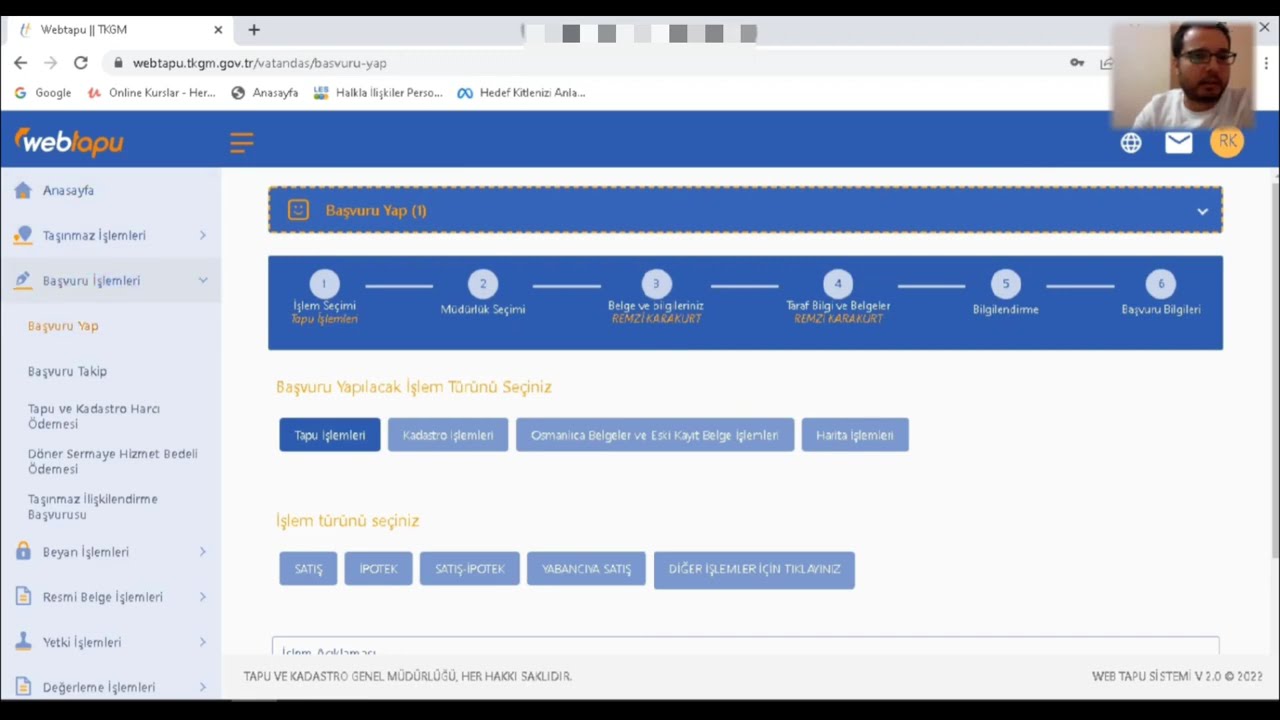
Task: Collapse the Başvuru Yap (1) panel arrow
Action: [1202, 211]
